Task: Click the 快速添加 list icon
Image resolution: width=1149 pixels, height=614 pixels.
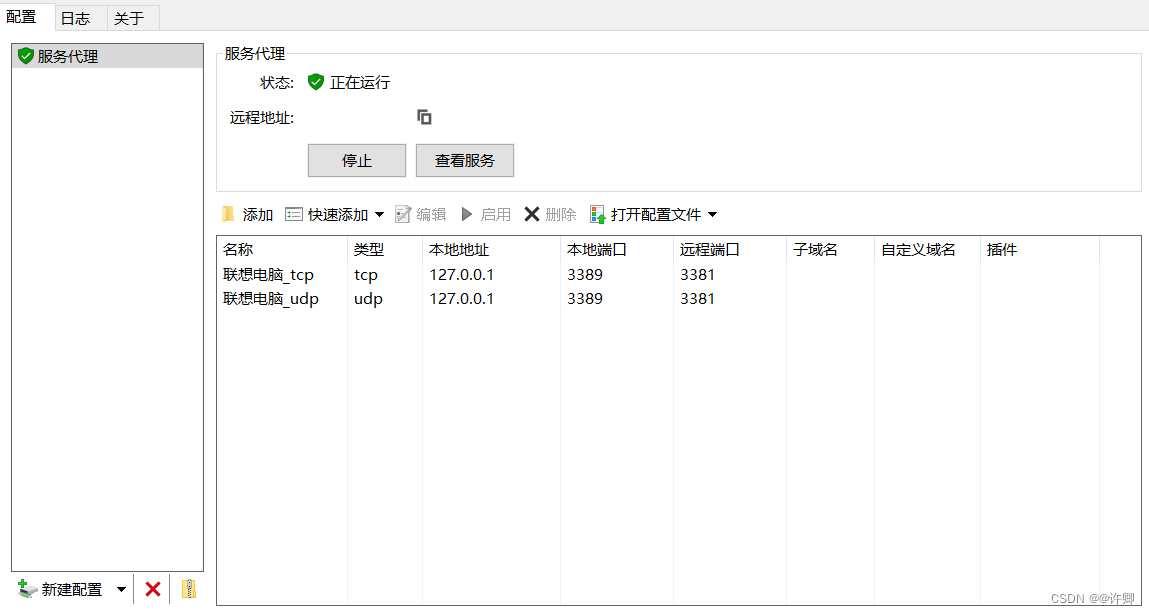Action: [294, 213]
